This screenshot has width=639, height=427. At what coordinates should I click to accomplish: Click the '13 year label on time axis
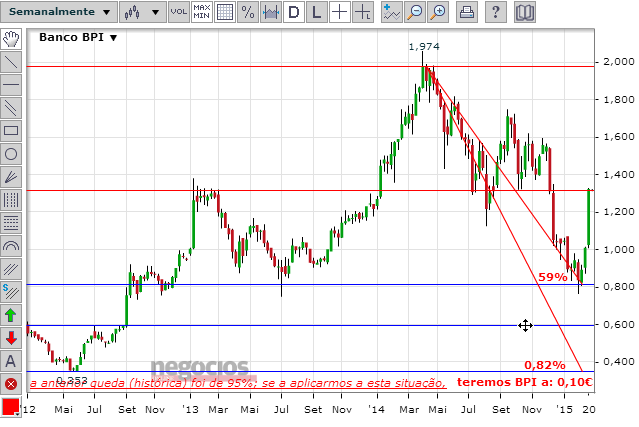[190, 409]
